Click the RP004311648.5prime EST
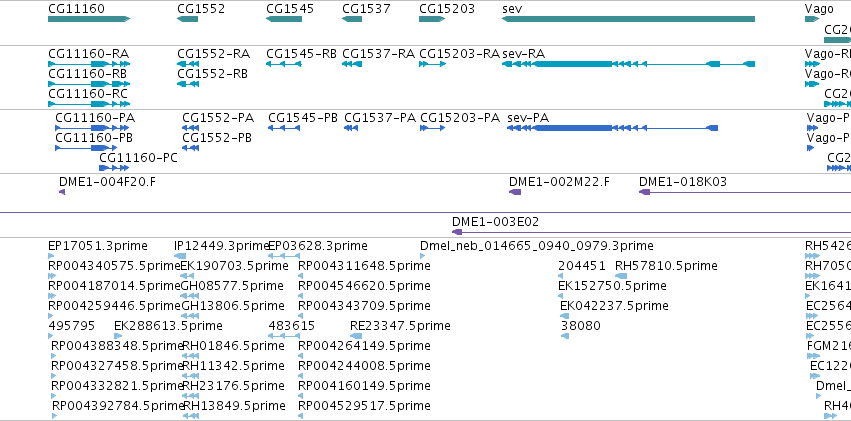This screenshot has width=851, height=421. [x=301, y=276]
